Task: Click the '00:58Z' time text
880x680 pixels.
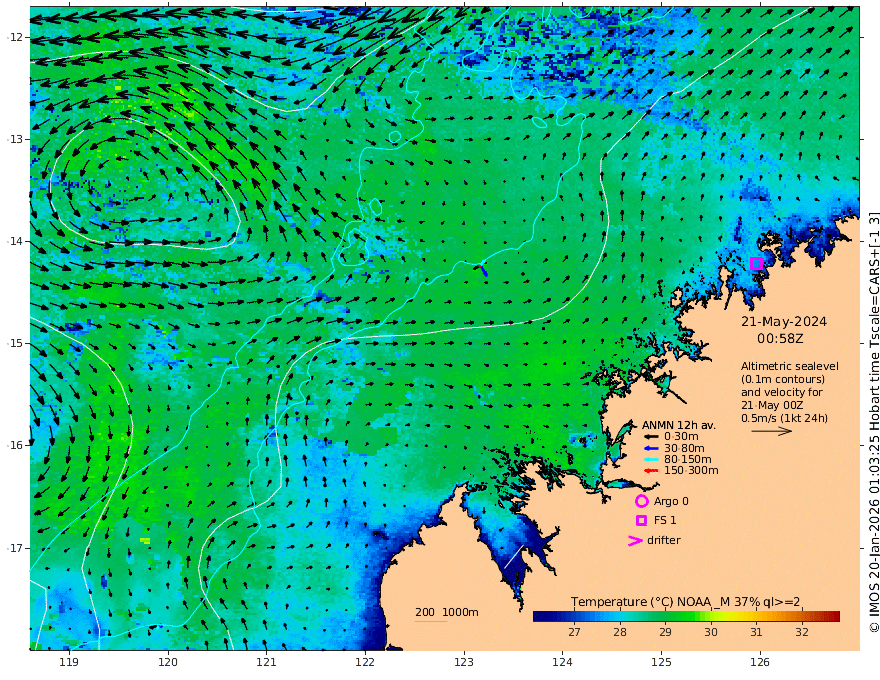Action: click(x=780, y=339)
